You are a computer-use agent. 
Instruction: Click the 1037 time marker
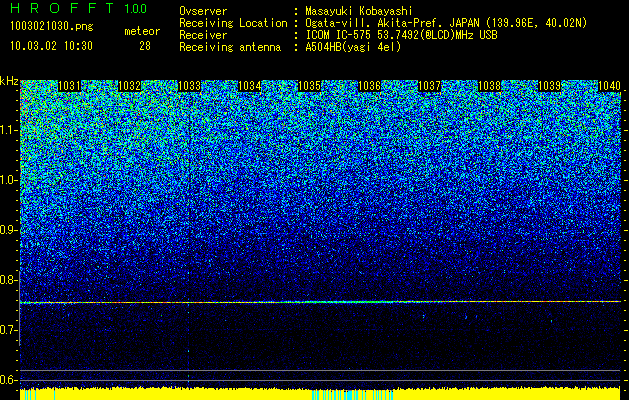tap(430, 86)
